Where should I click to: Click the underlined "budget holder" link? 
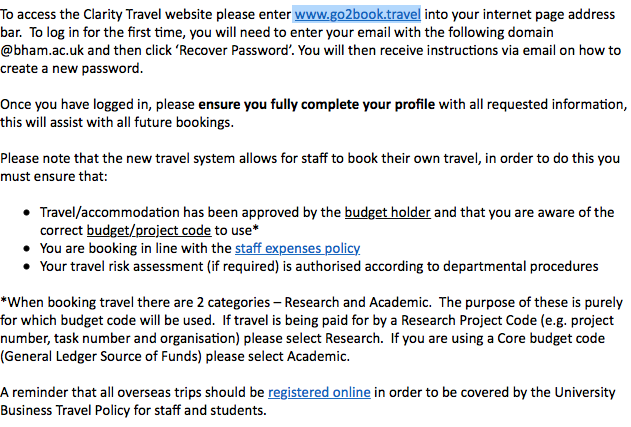pos(388,212)
